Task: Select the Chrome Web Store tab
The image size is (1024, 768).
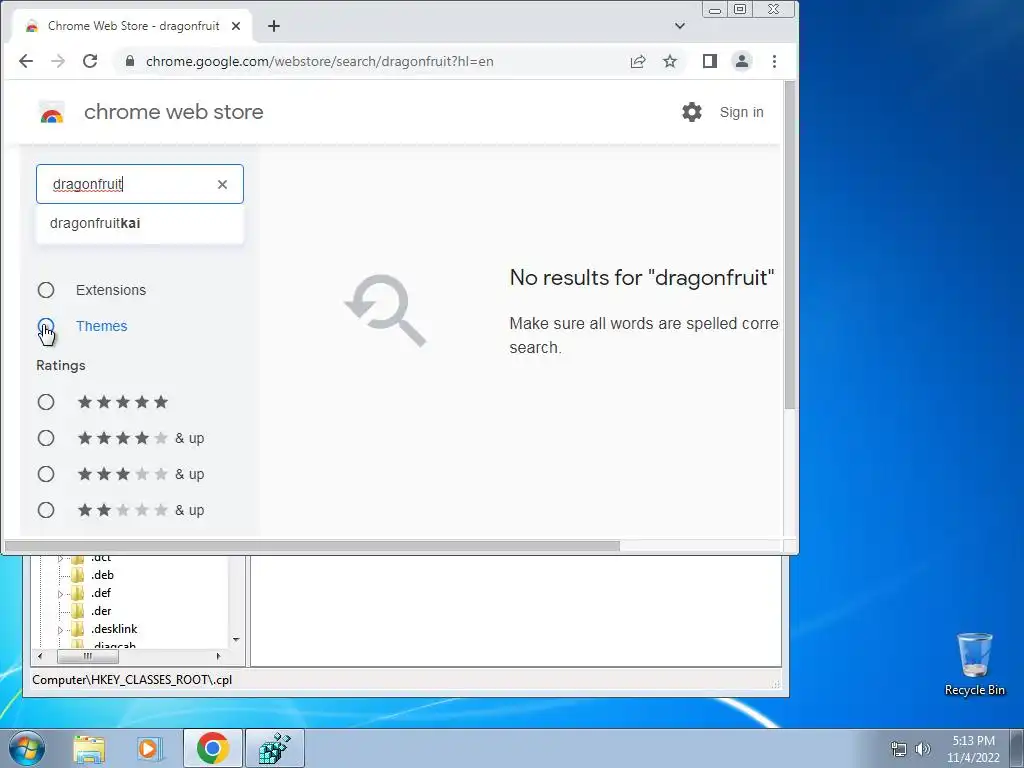Action: click(x=133, y=26)
